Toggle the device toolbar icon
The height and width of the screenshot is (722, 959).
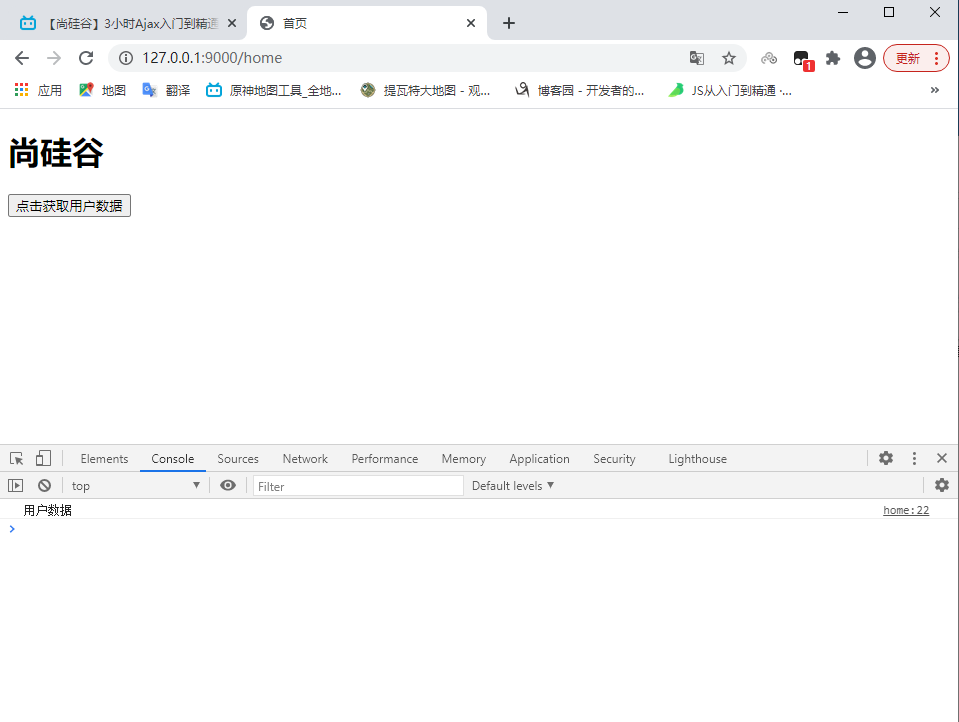click(43, 458)
